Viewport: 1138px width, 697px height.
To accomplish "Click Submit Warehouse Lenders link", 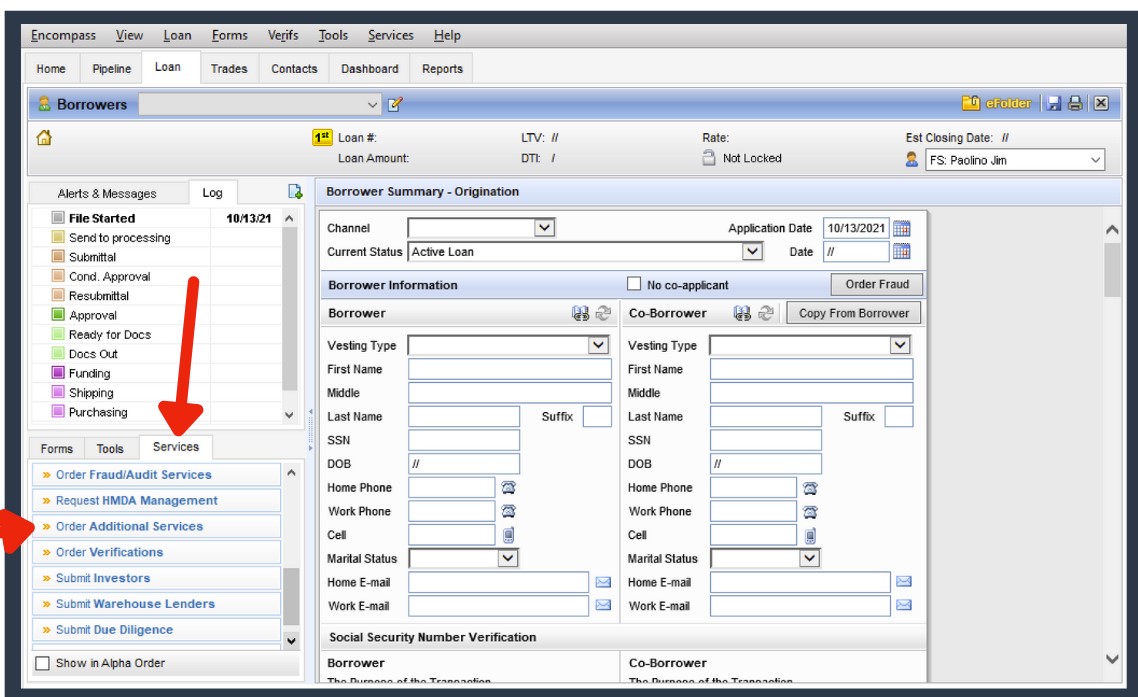I will [x=157, y=603].
